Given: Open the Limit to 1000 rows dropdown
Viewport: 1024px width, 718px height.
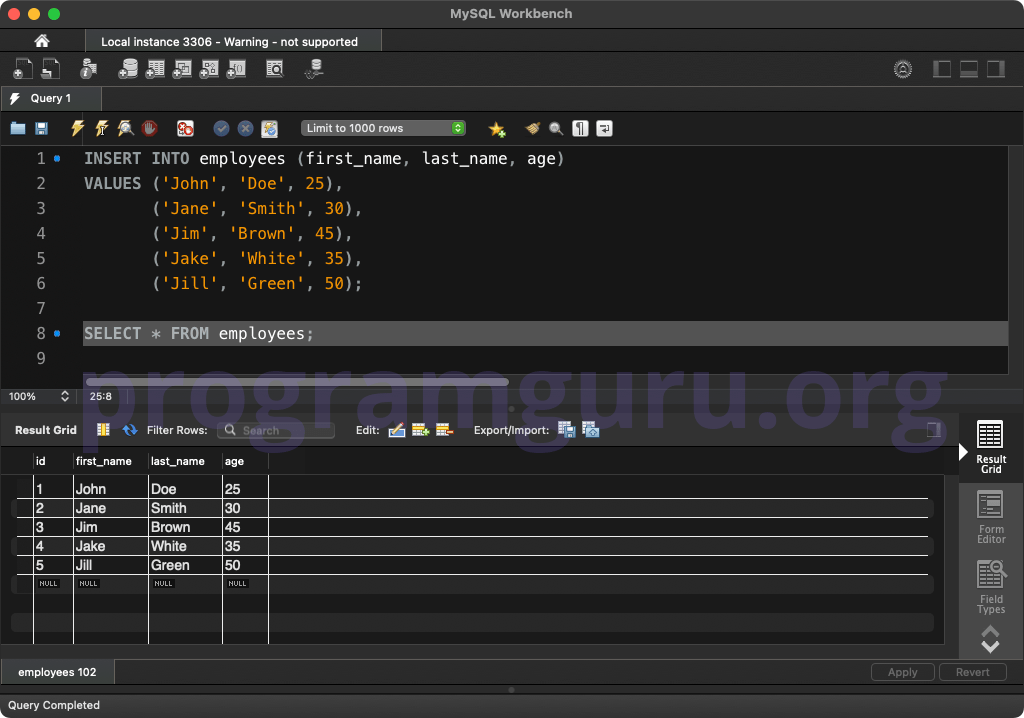Looking at the screenshot, I should point(458,128).
